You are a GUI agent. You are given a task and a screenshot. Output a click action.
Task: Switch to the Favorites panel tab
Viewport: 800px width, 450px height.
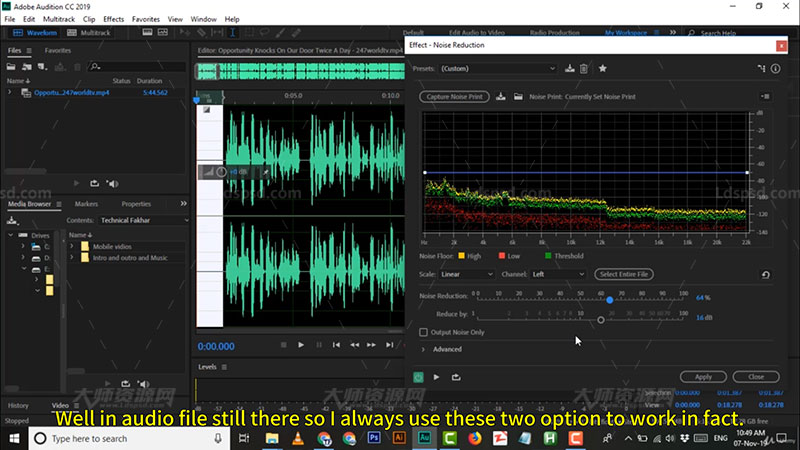coord(58,51)
